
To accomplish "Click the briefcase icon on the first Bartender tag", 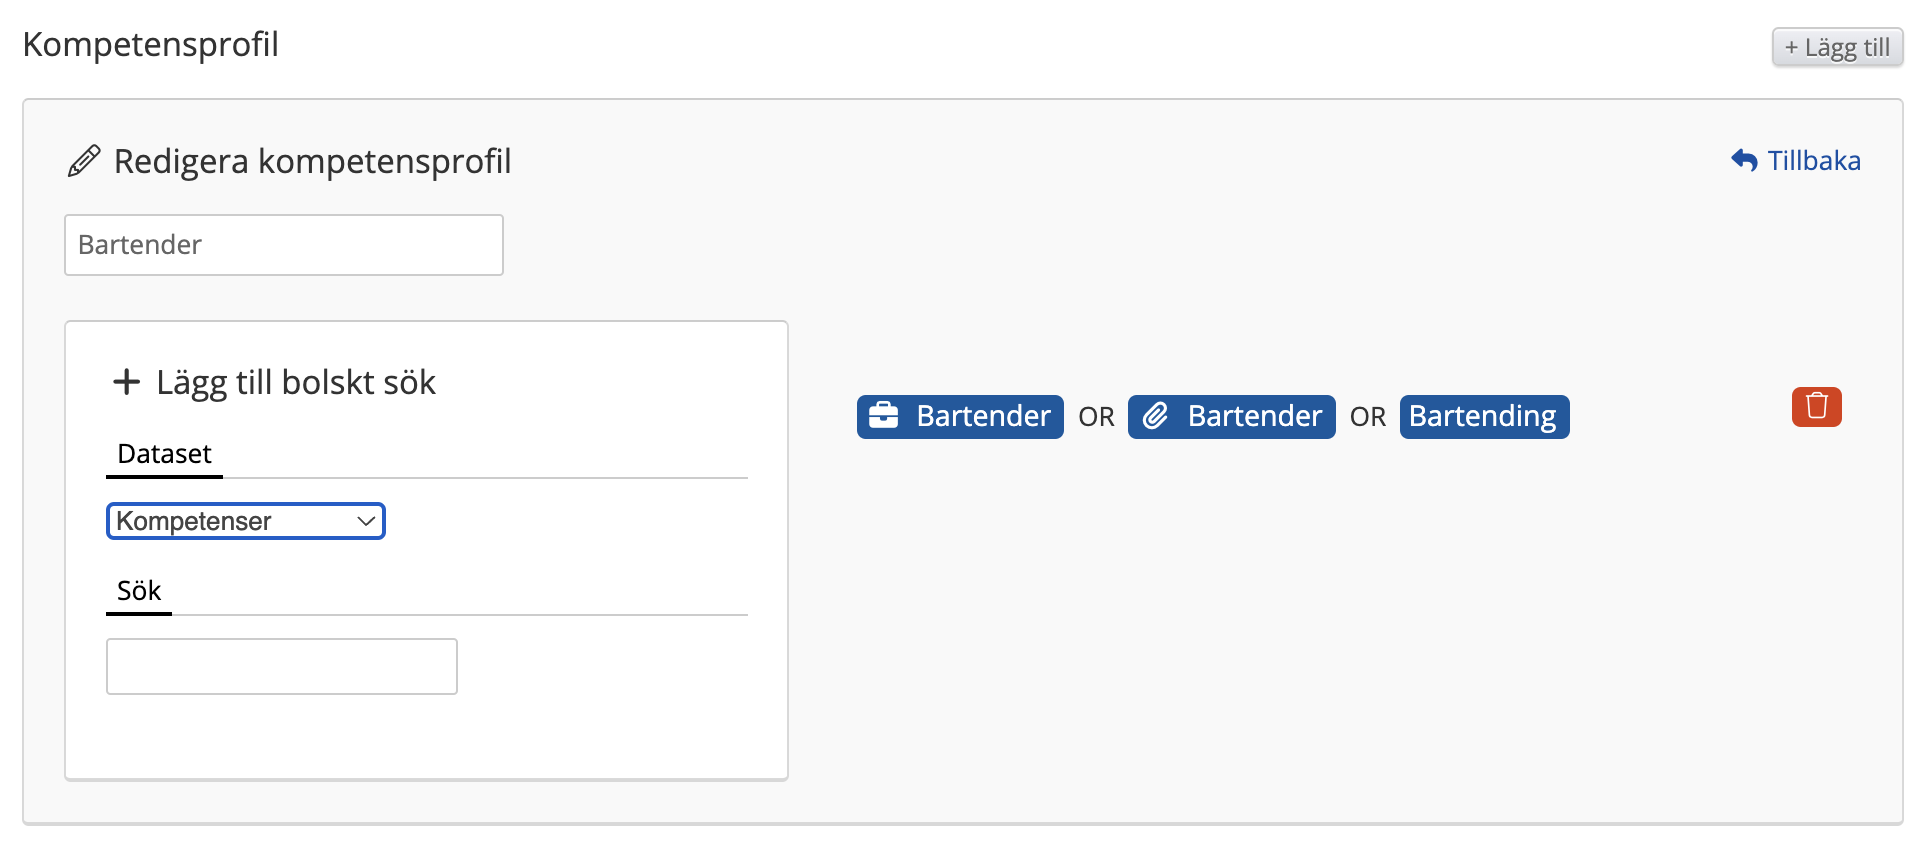I will click(883, 416).
